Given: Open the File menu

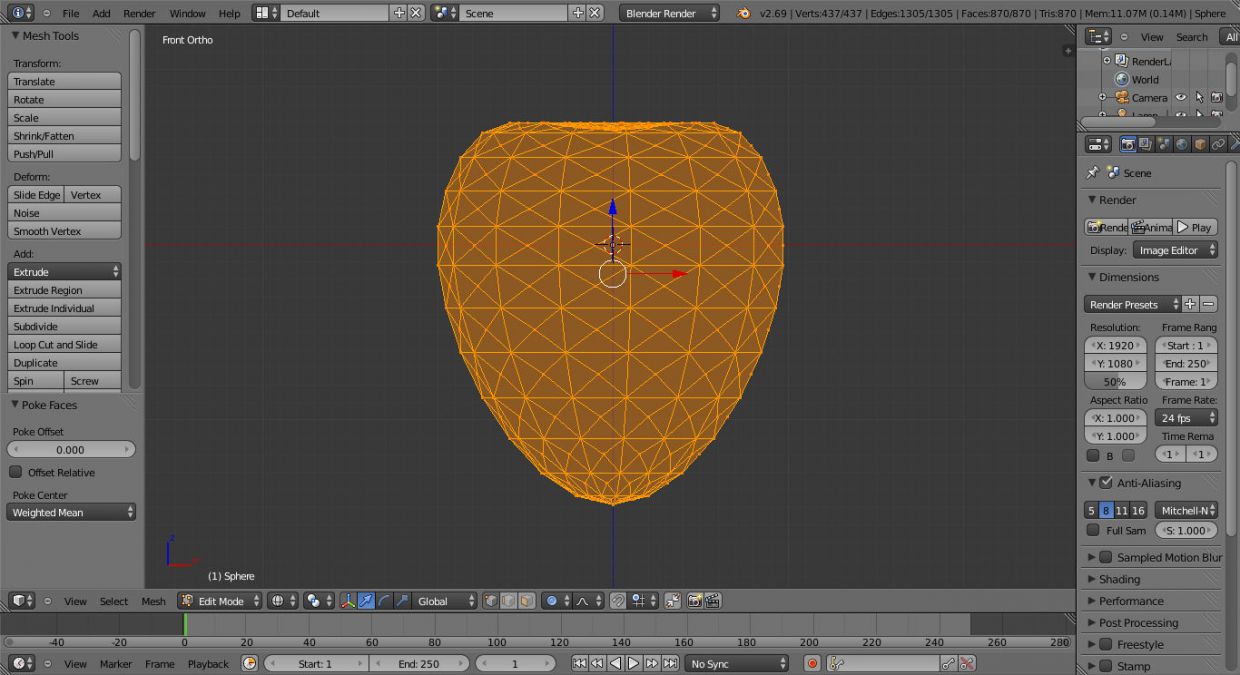Looking at the screenshot, I should [71, 13].
